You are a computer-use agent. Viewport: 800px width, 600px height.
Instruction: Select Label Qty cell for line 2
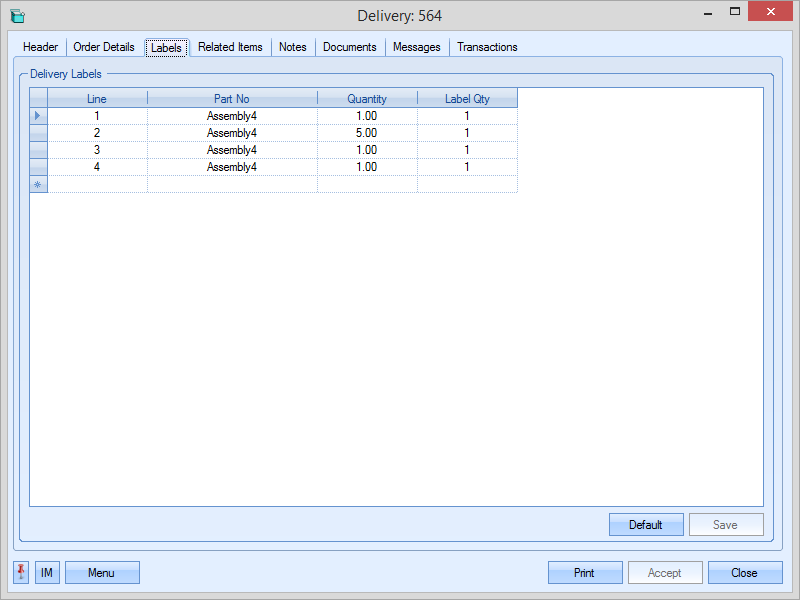pyautogui.click(x=467, y=133)
